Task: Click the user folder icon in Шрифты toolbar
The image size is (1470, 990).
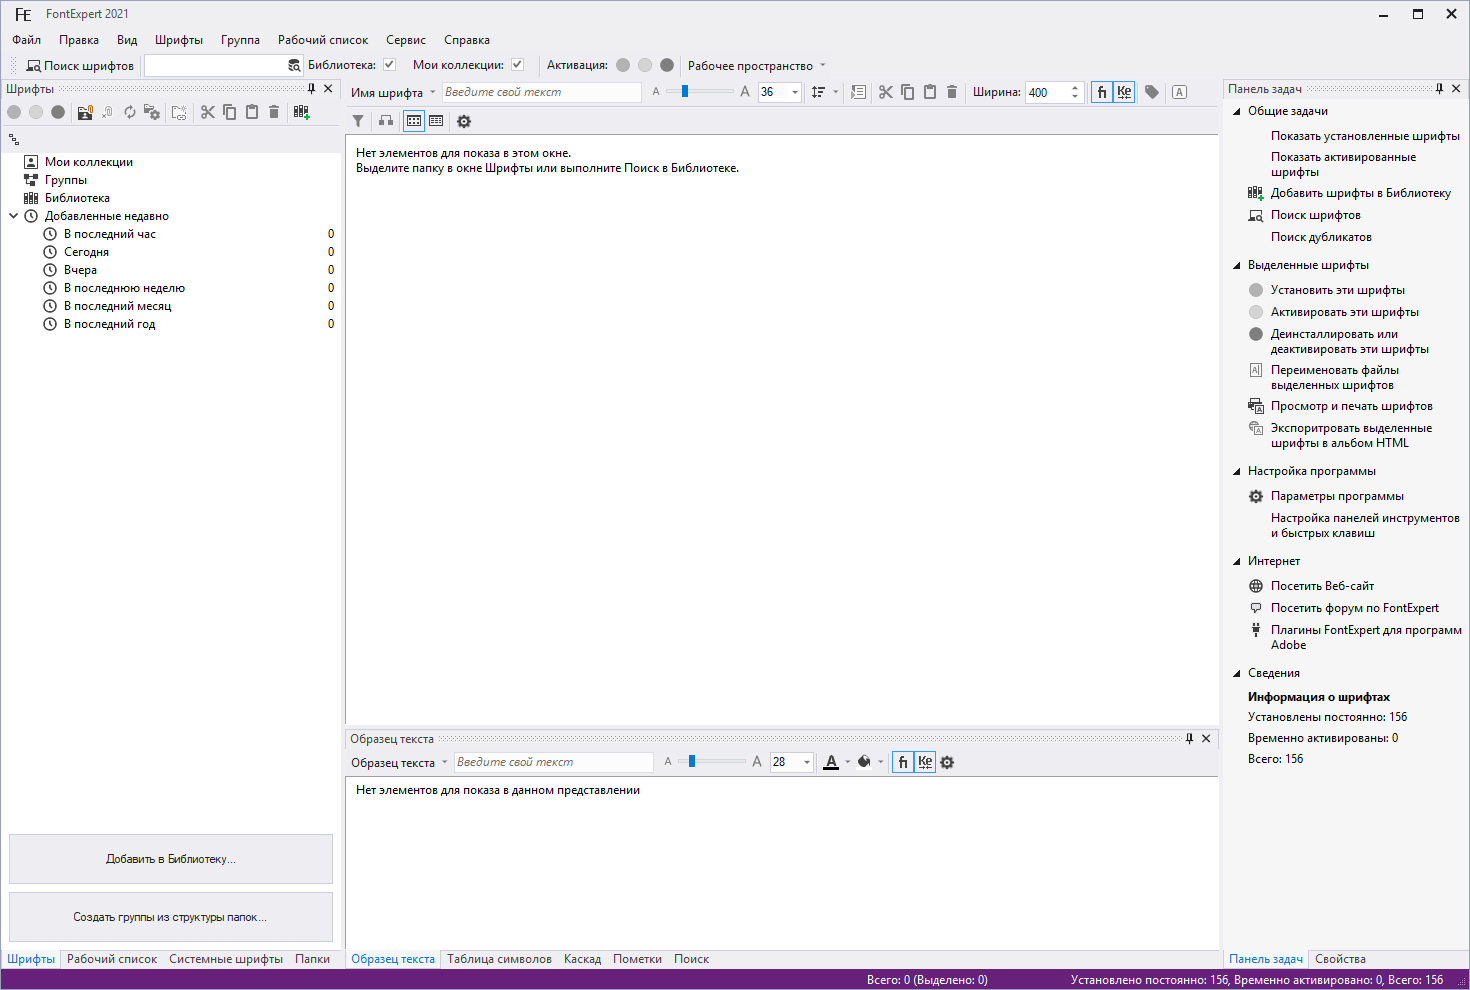Action: (85, 112)
